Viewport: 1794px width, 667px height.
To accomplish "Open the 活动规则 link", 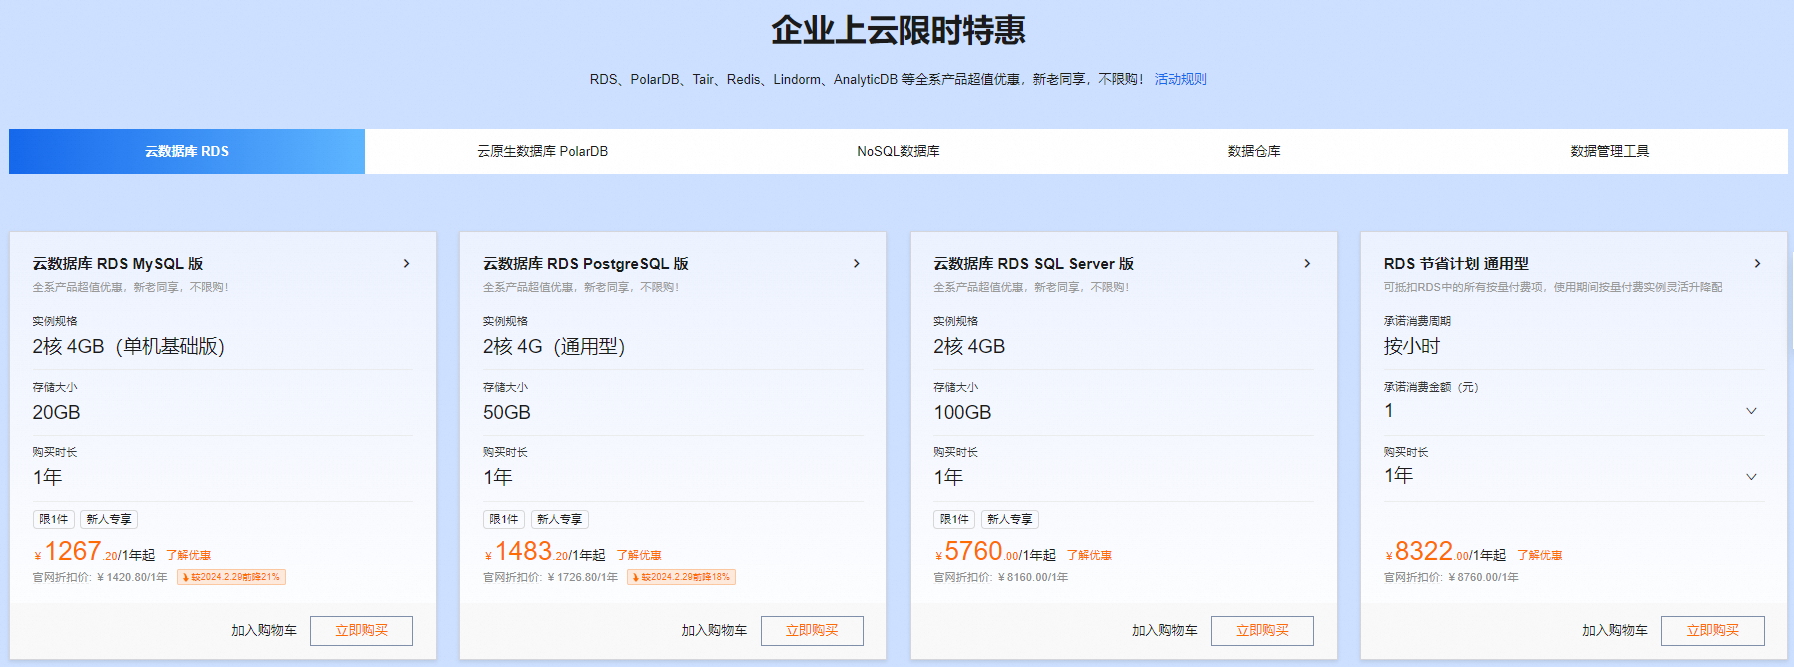I will tap(1181, 79).
